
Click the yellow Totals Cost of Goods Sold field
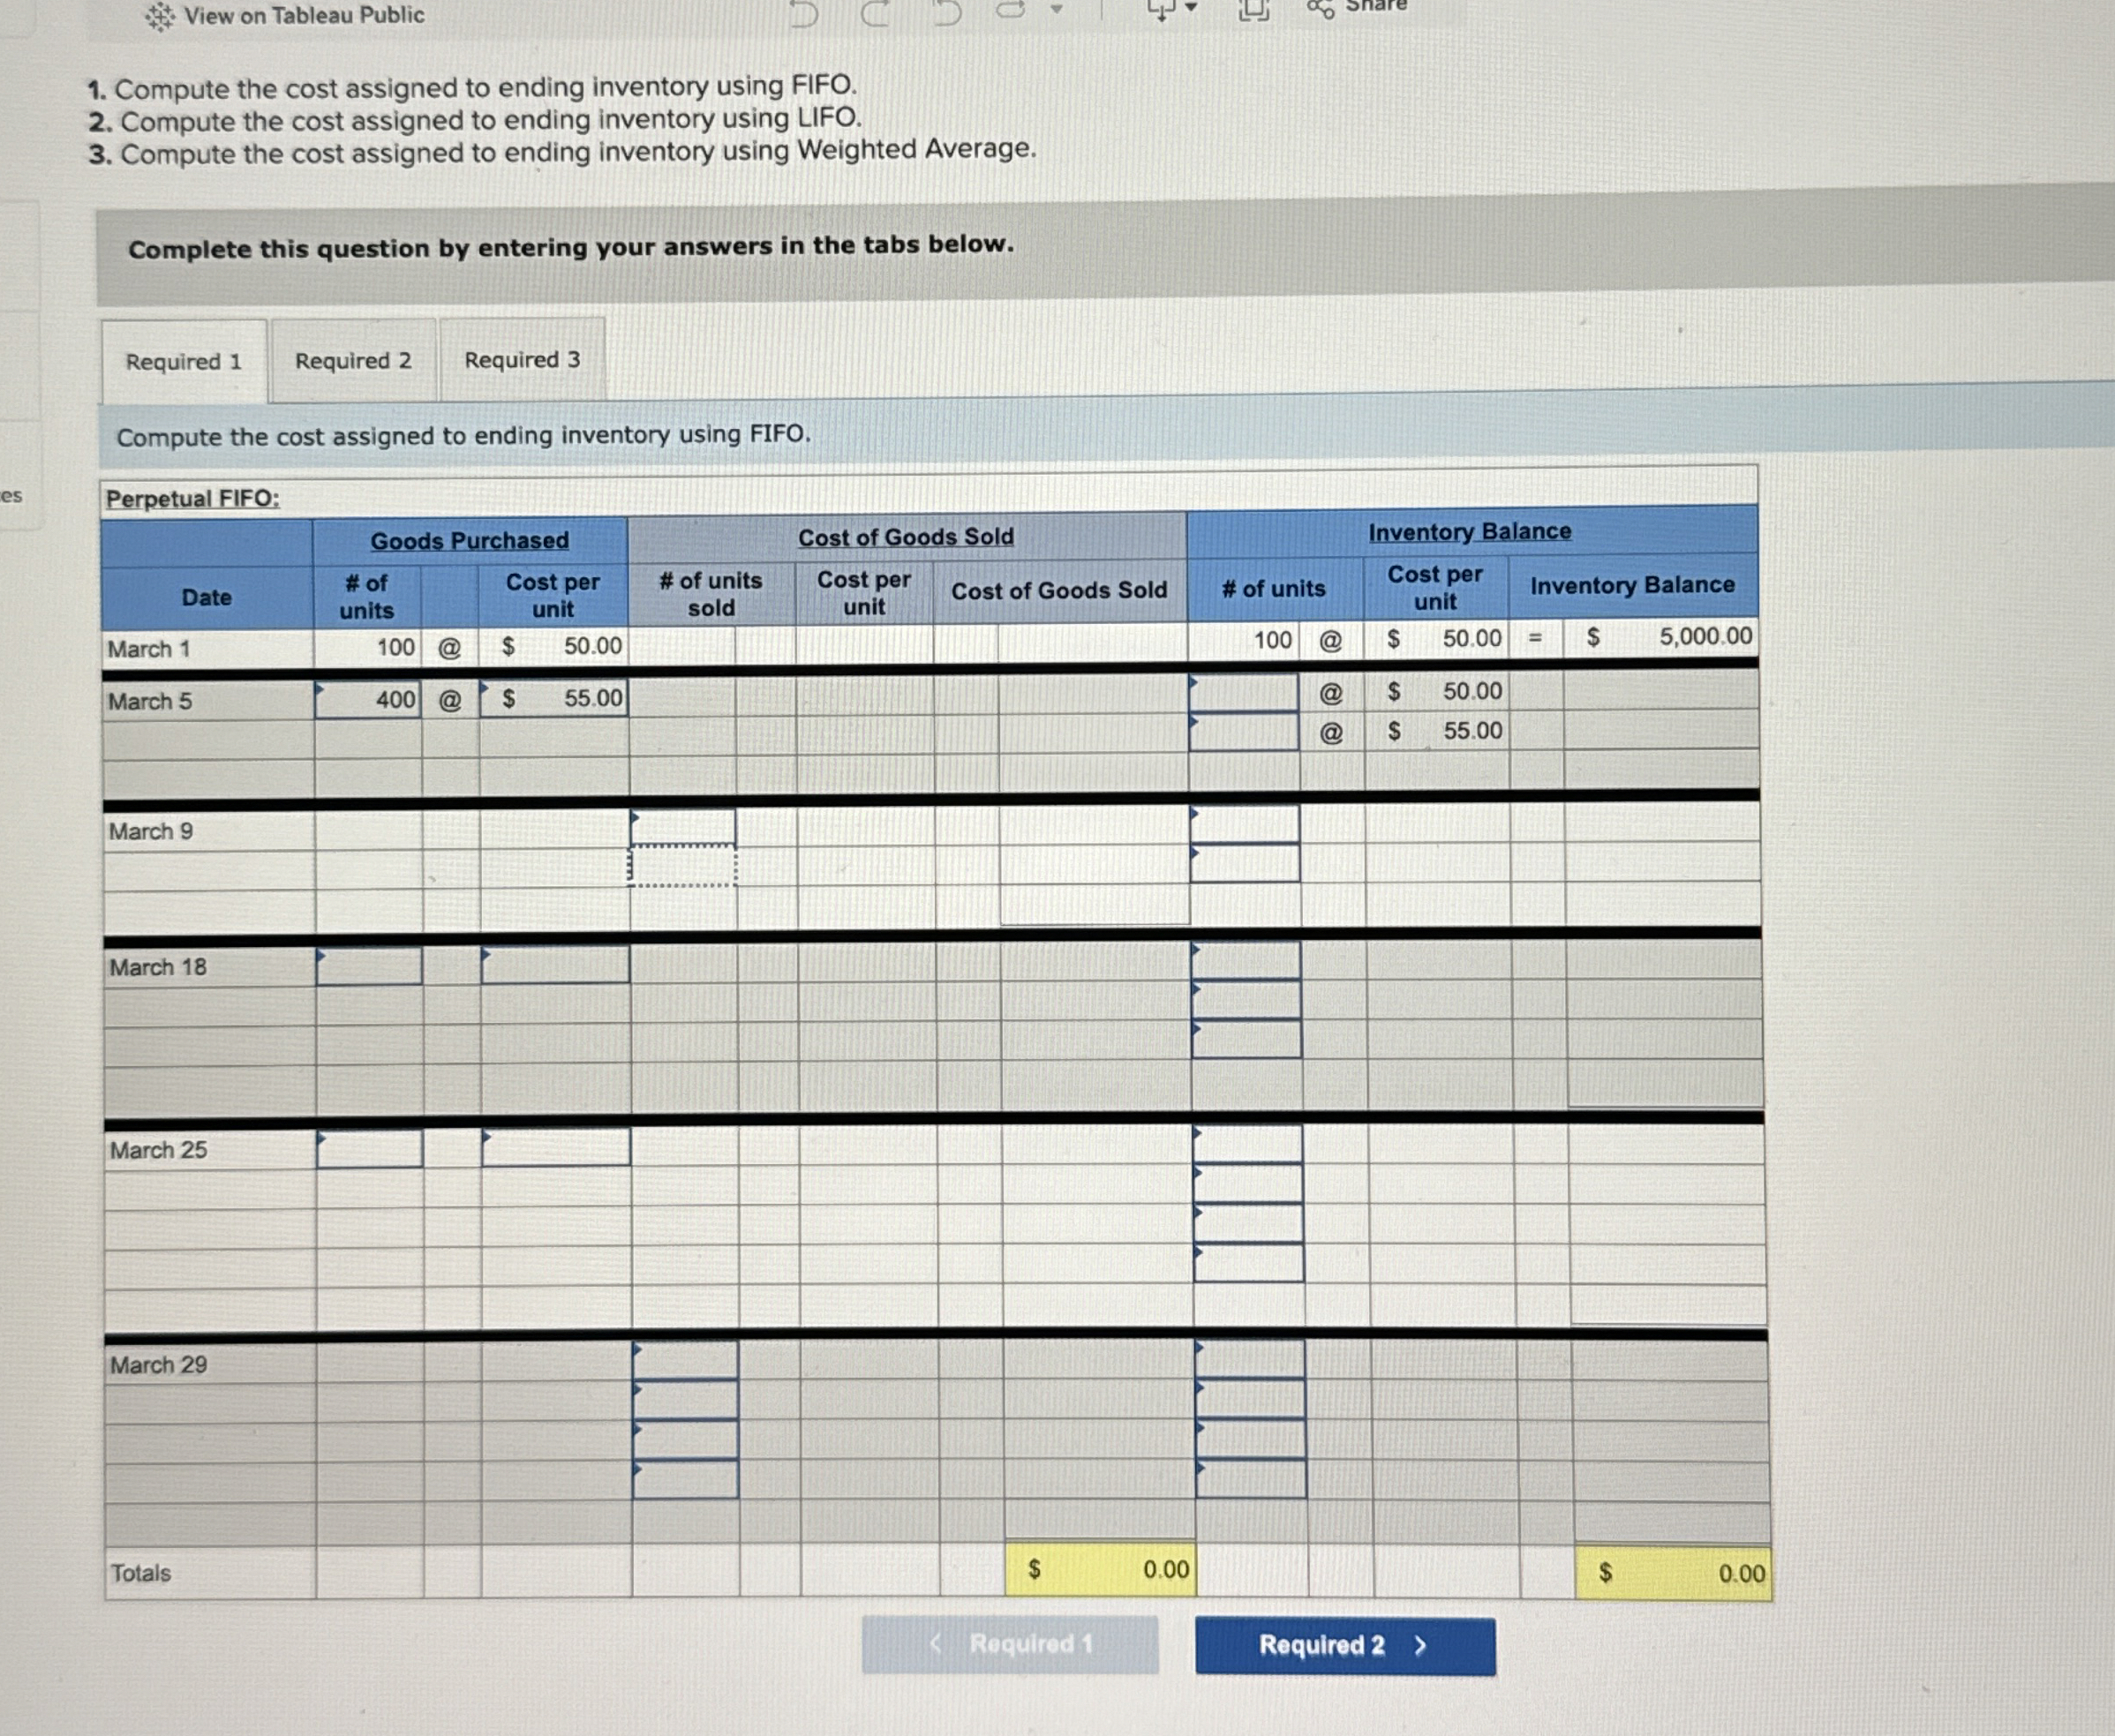1100,1570
